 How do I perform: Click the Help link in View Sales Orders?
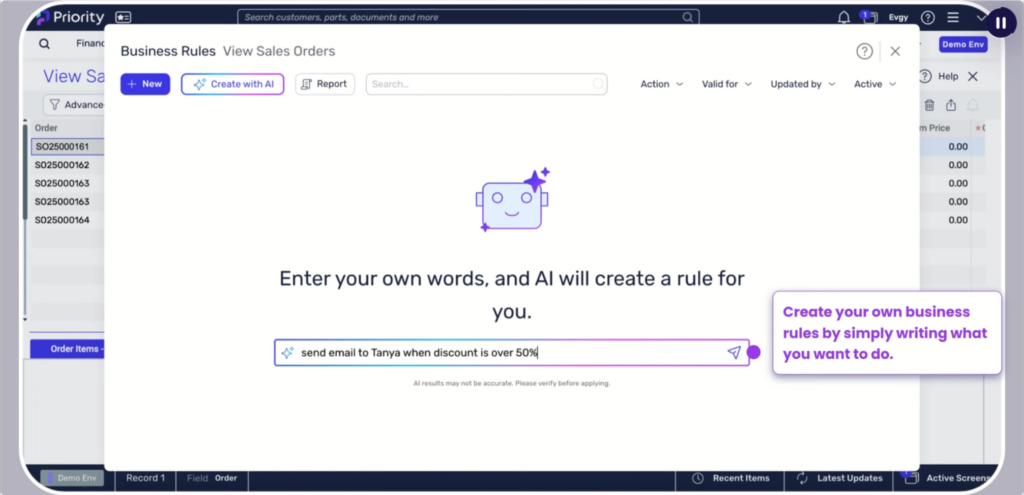pos(948,76)
